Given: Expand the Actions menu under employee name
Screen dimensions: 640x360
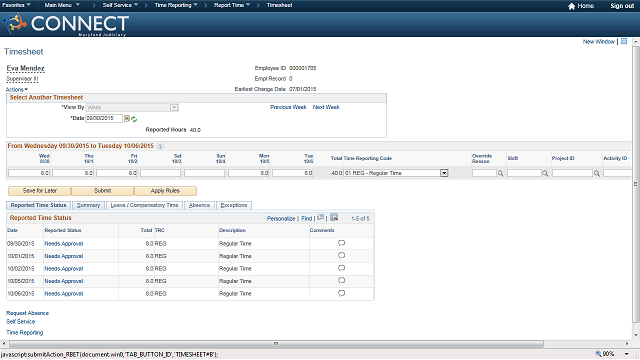Looking at the screenshot, I should pos(17,89).
